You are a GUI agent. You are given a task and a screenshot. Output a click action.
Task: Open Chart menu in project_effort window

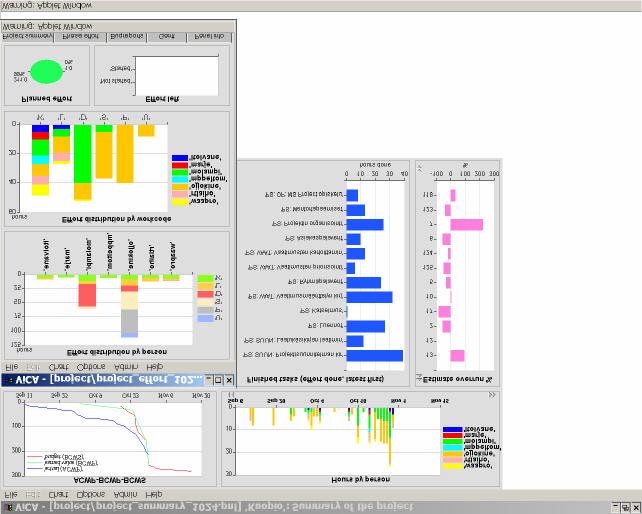(59, 367)
